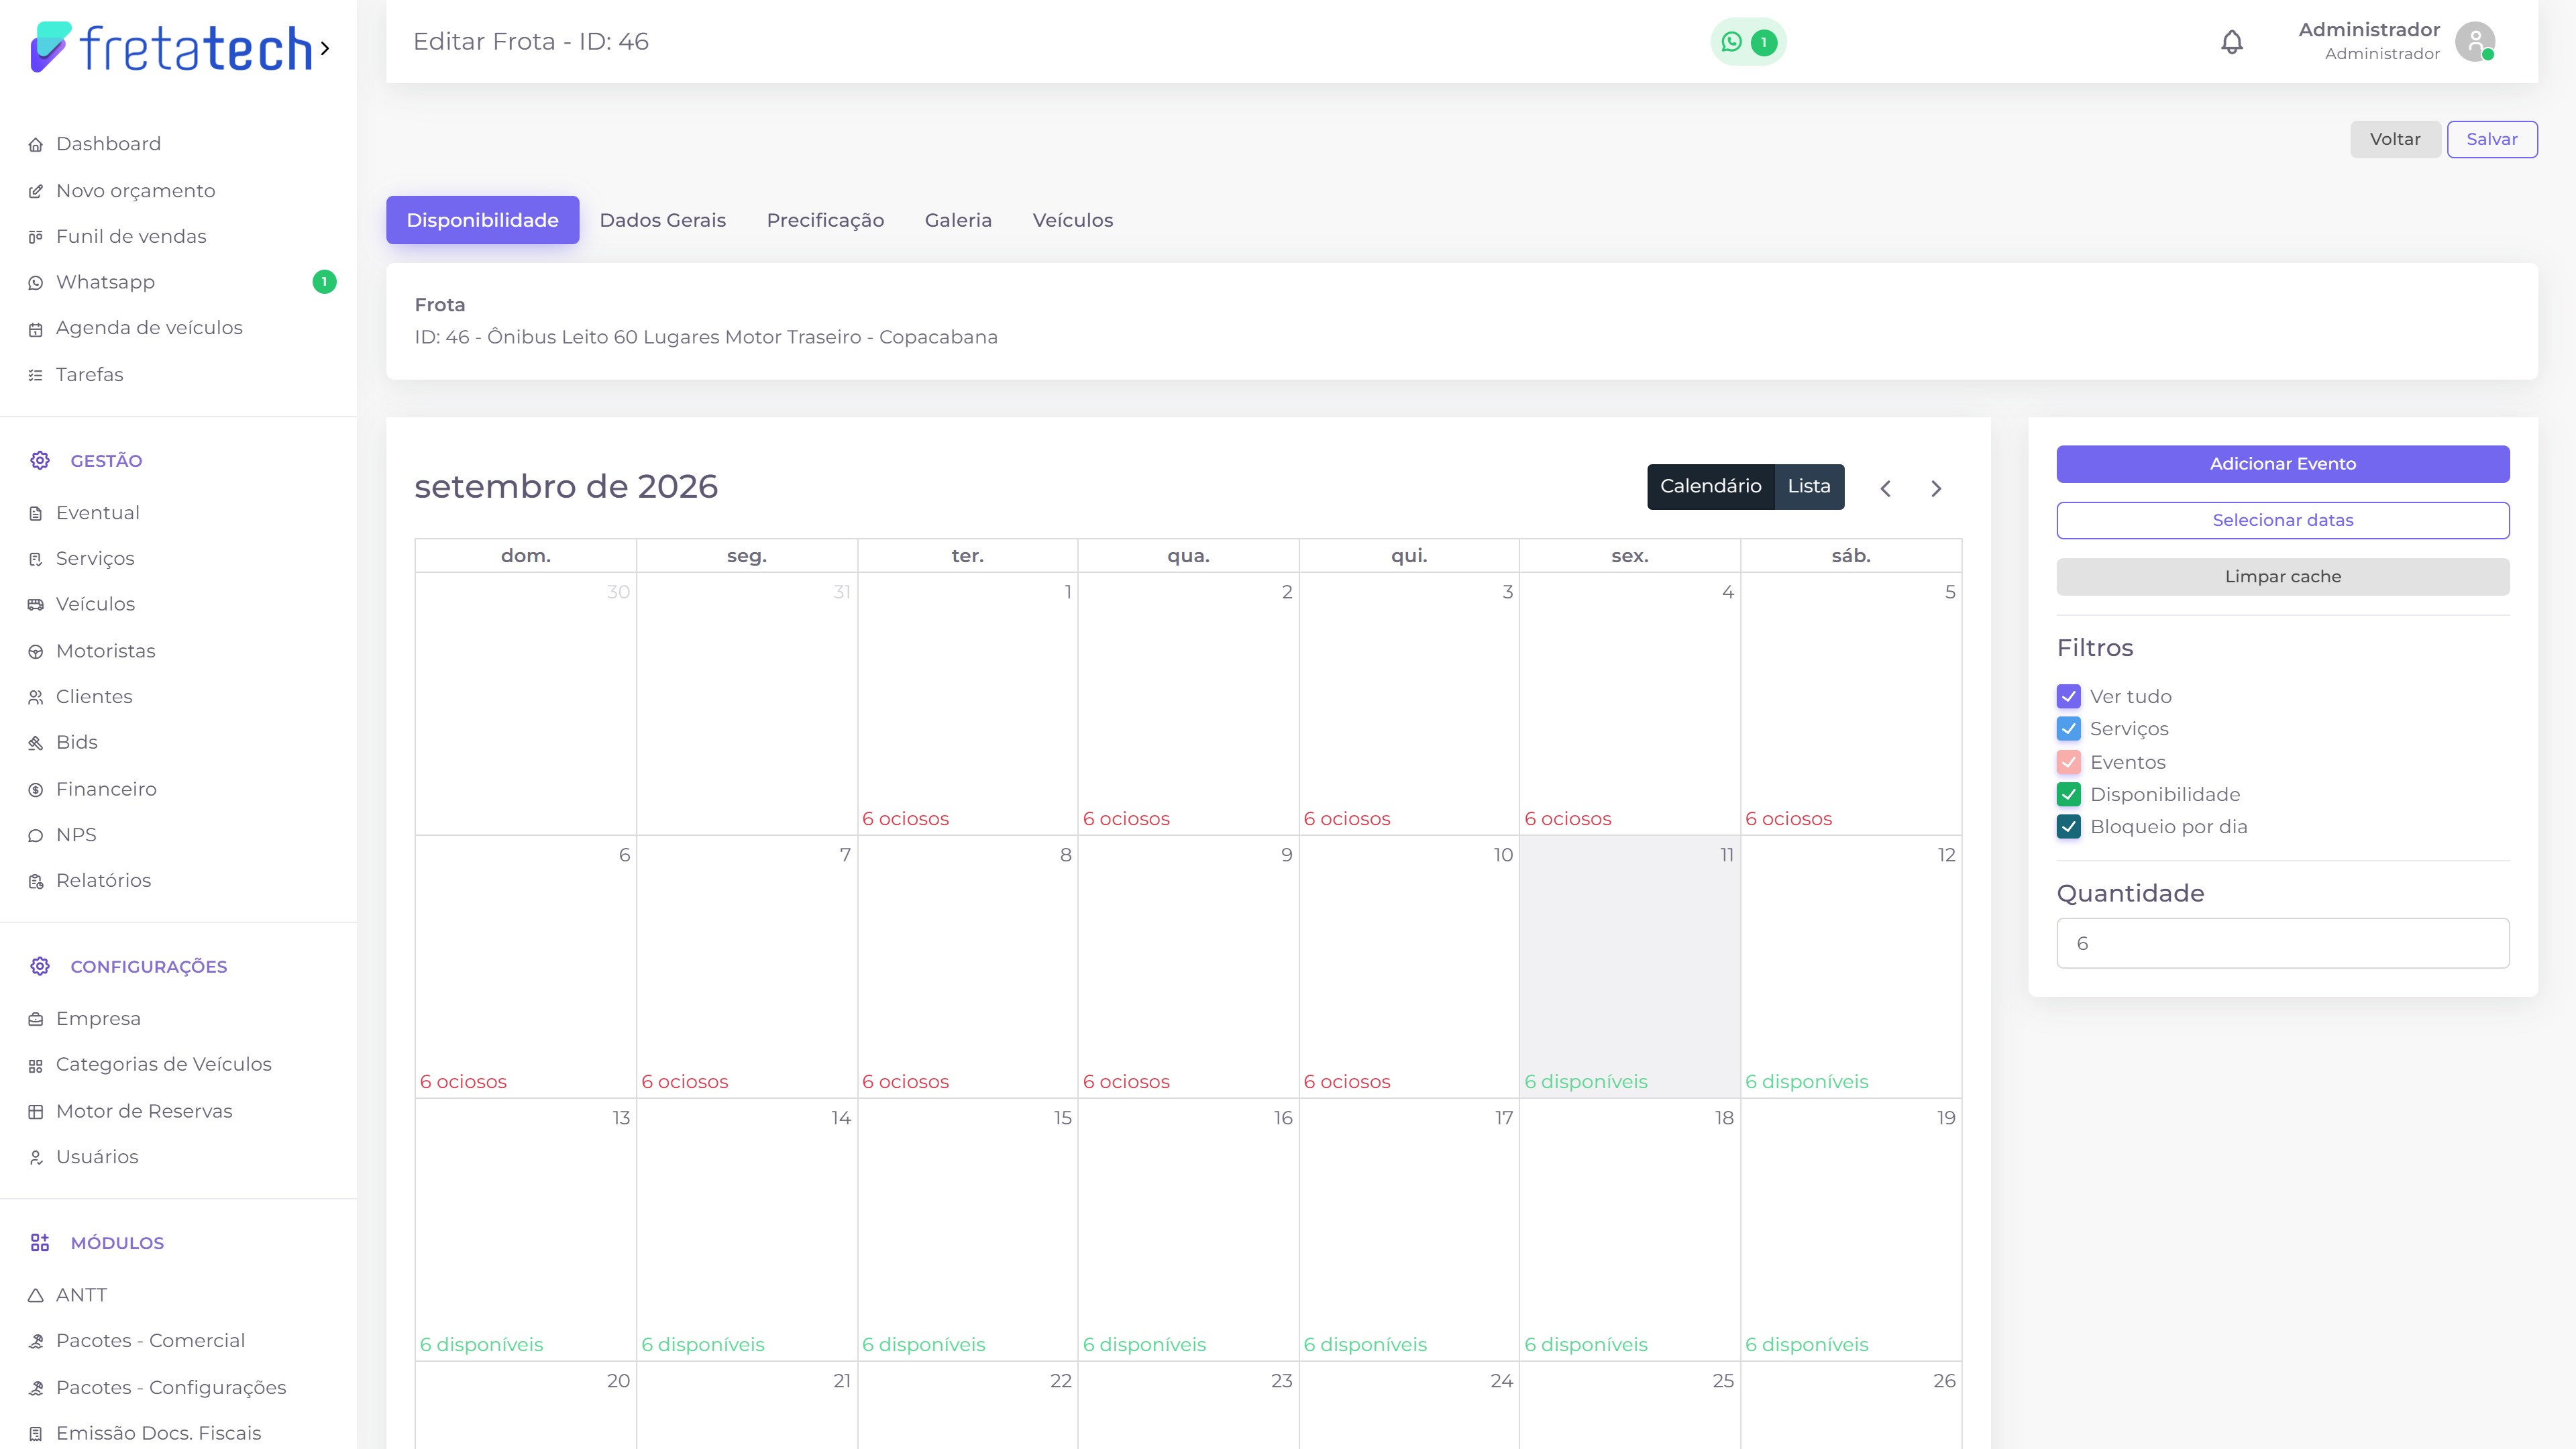Click the Eventual document icon

36,513
